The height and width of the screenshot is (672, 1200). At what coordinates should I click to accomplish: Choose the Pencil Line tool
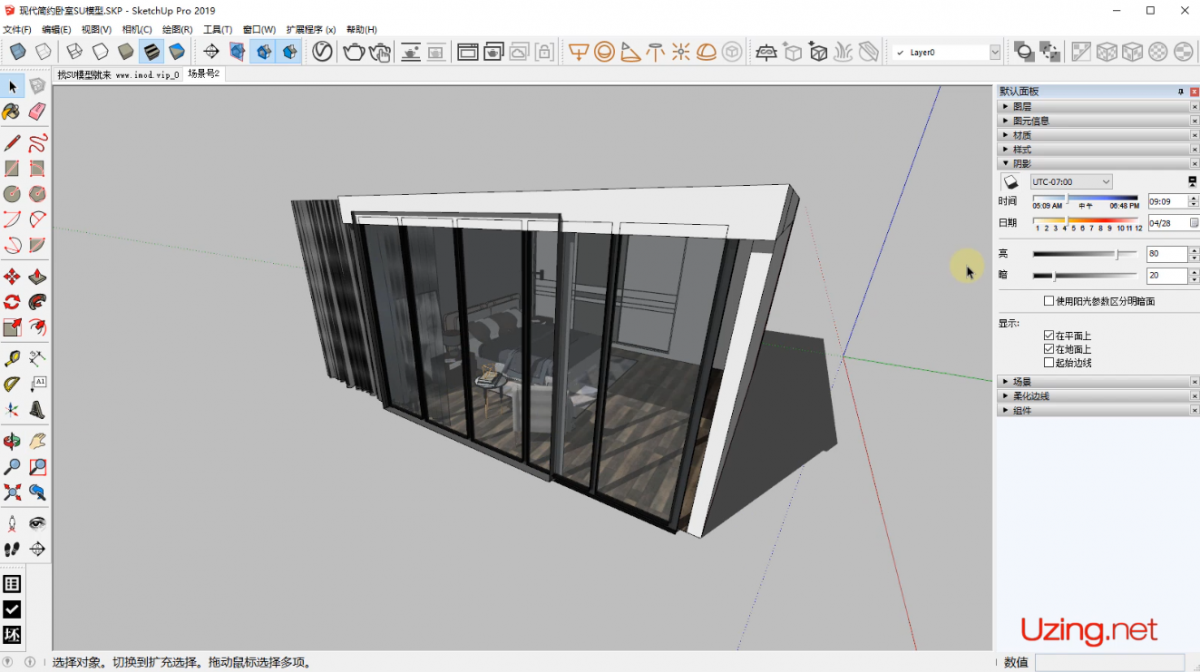point(12,143)
